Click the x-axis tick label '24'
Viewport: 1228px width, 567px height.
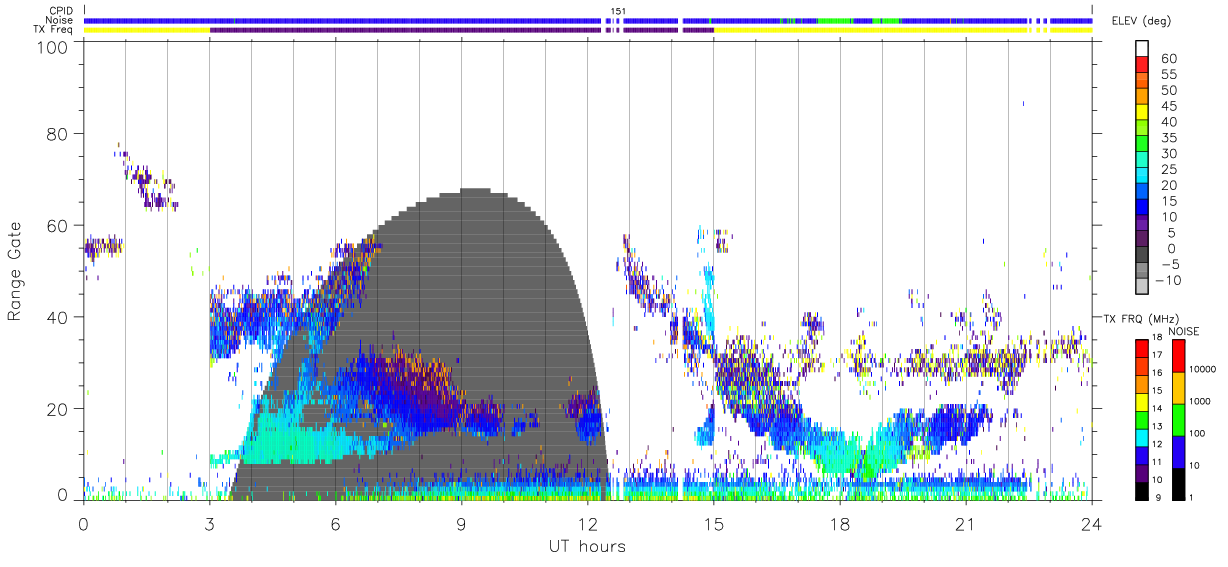[x=1091, y=524]
